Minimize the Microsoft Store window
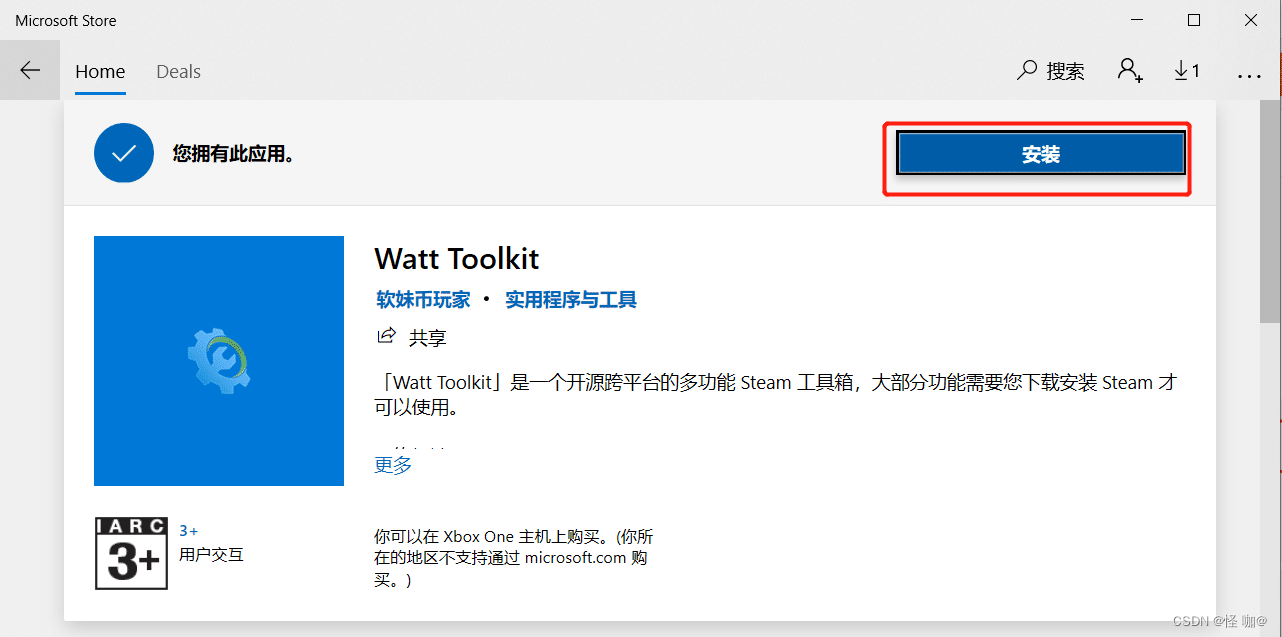 point(1137,20)
